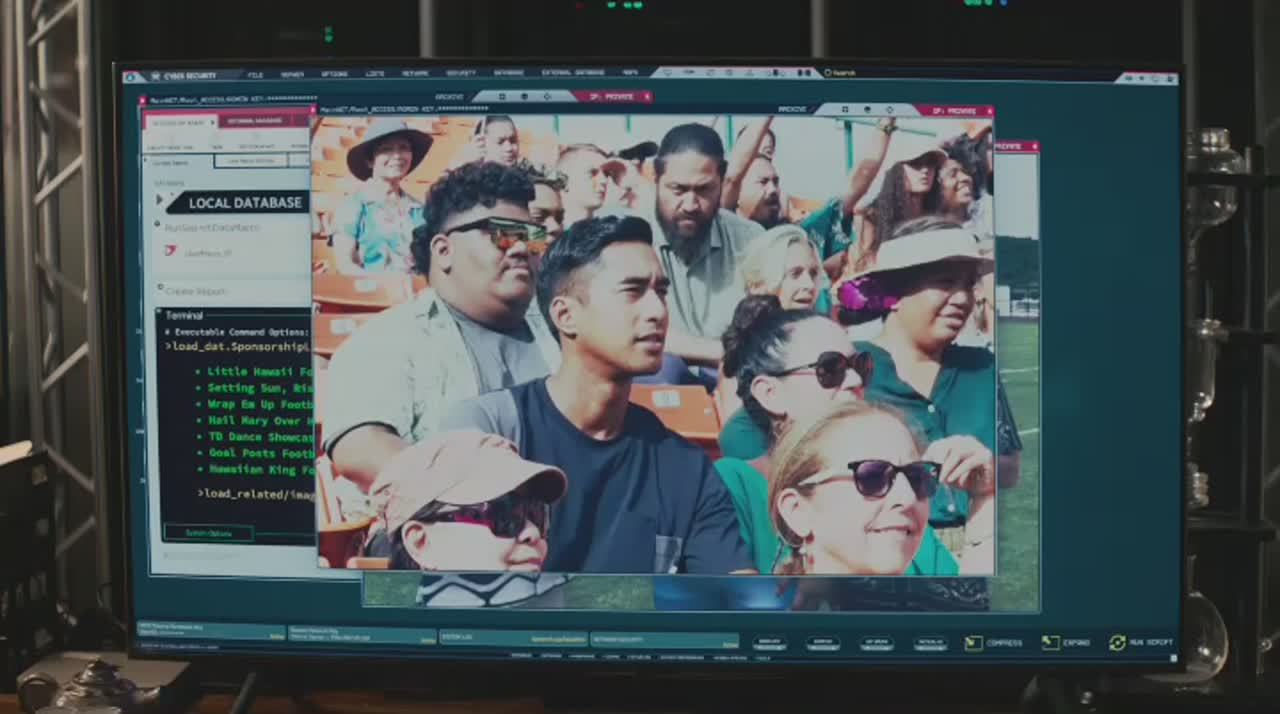Open the dropdown arrow on the first panel tab
This screenshot has height=714, width=1280.
click(212, 122)
